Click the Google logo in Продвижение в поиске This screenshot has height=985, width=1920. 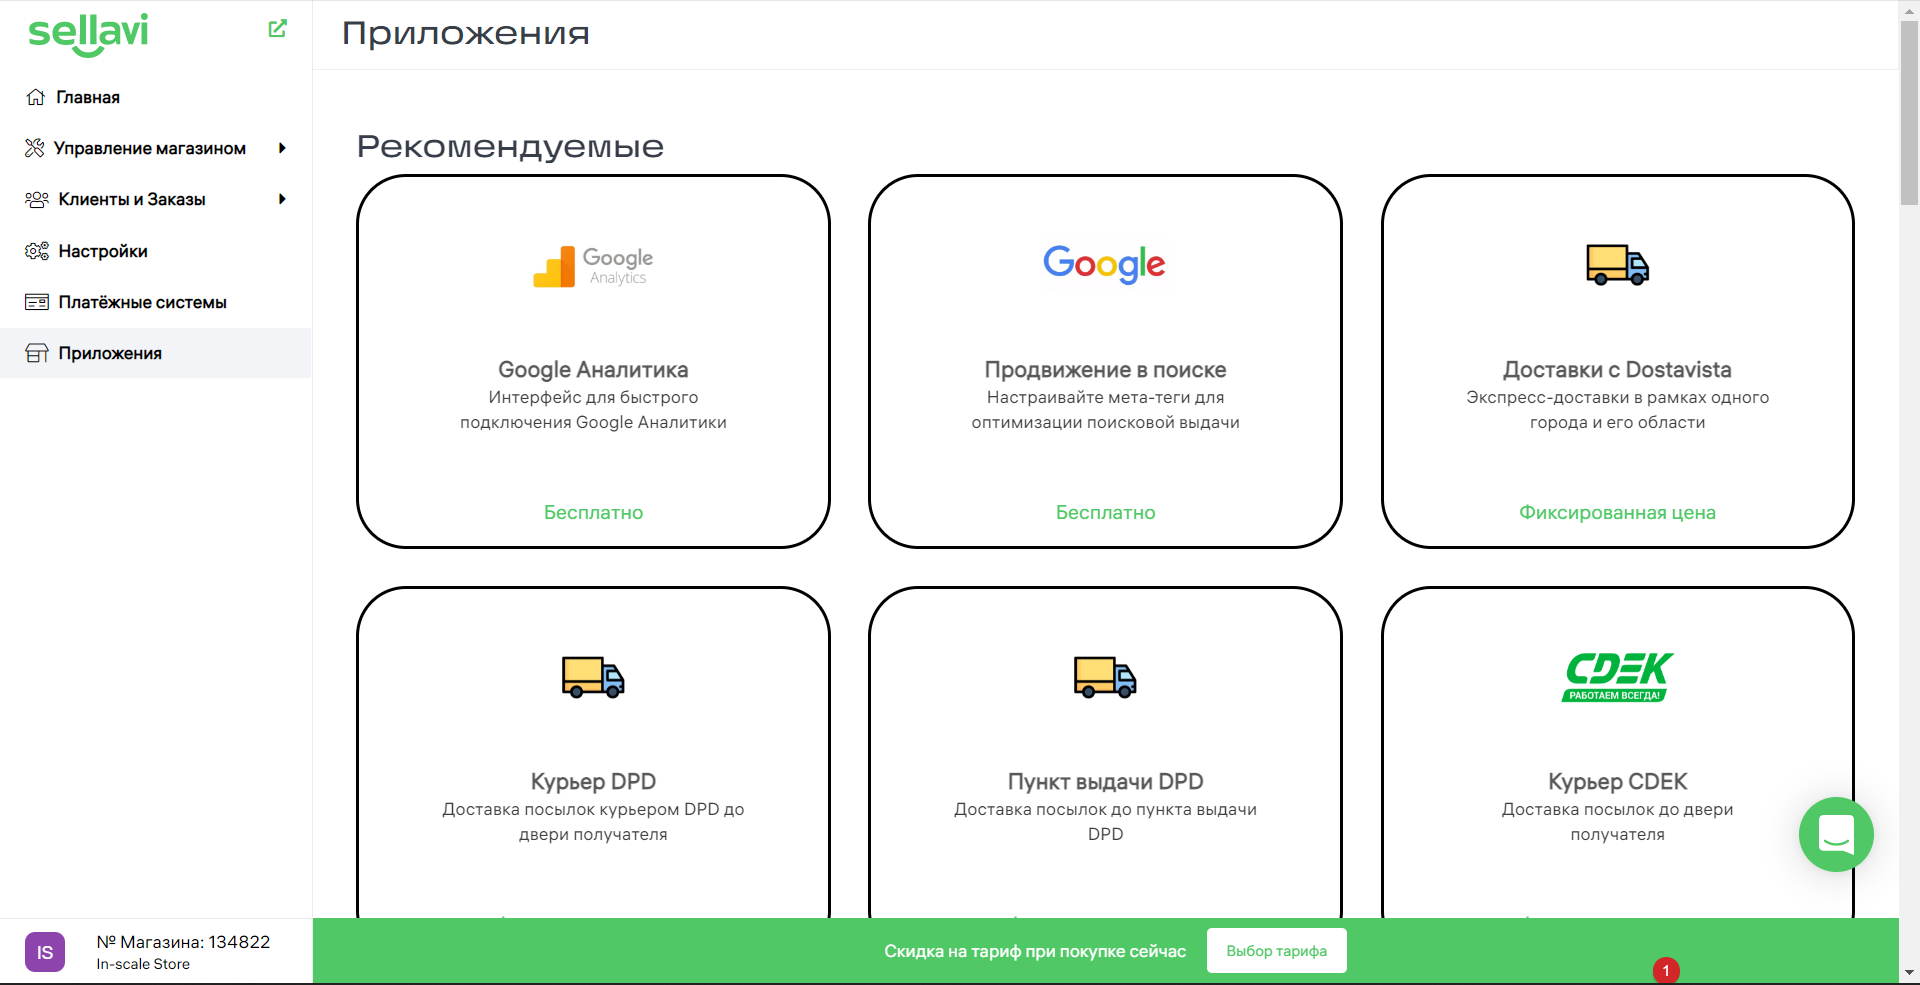(x=1105, y=264)
